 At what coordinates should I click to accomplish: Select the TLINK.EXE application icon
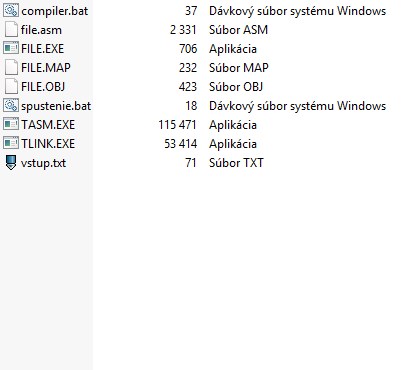click(x=11, y=144)
